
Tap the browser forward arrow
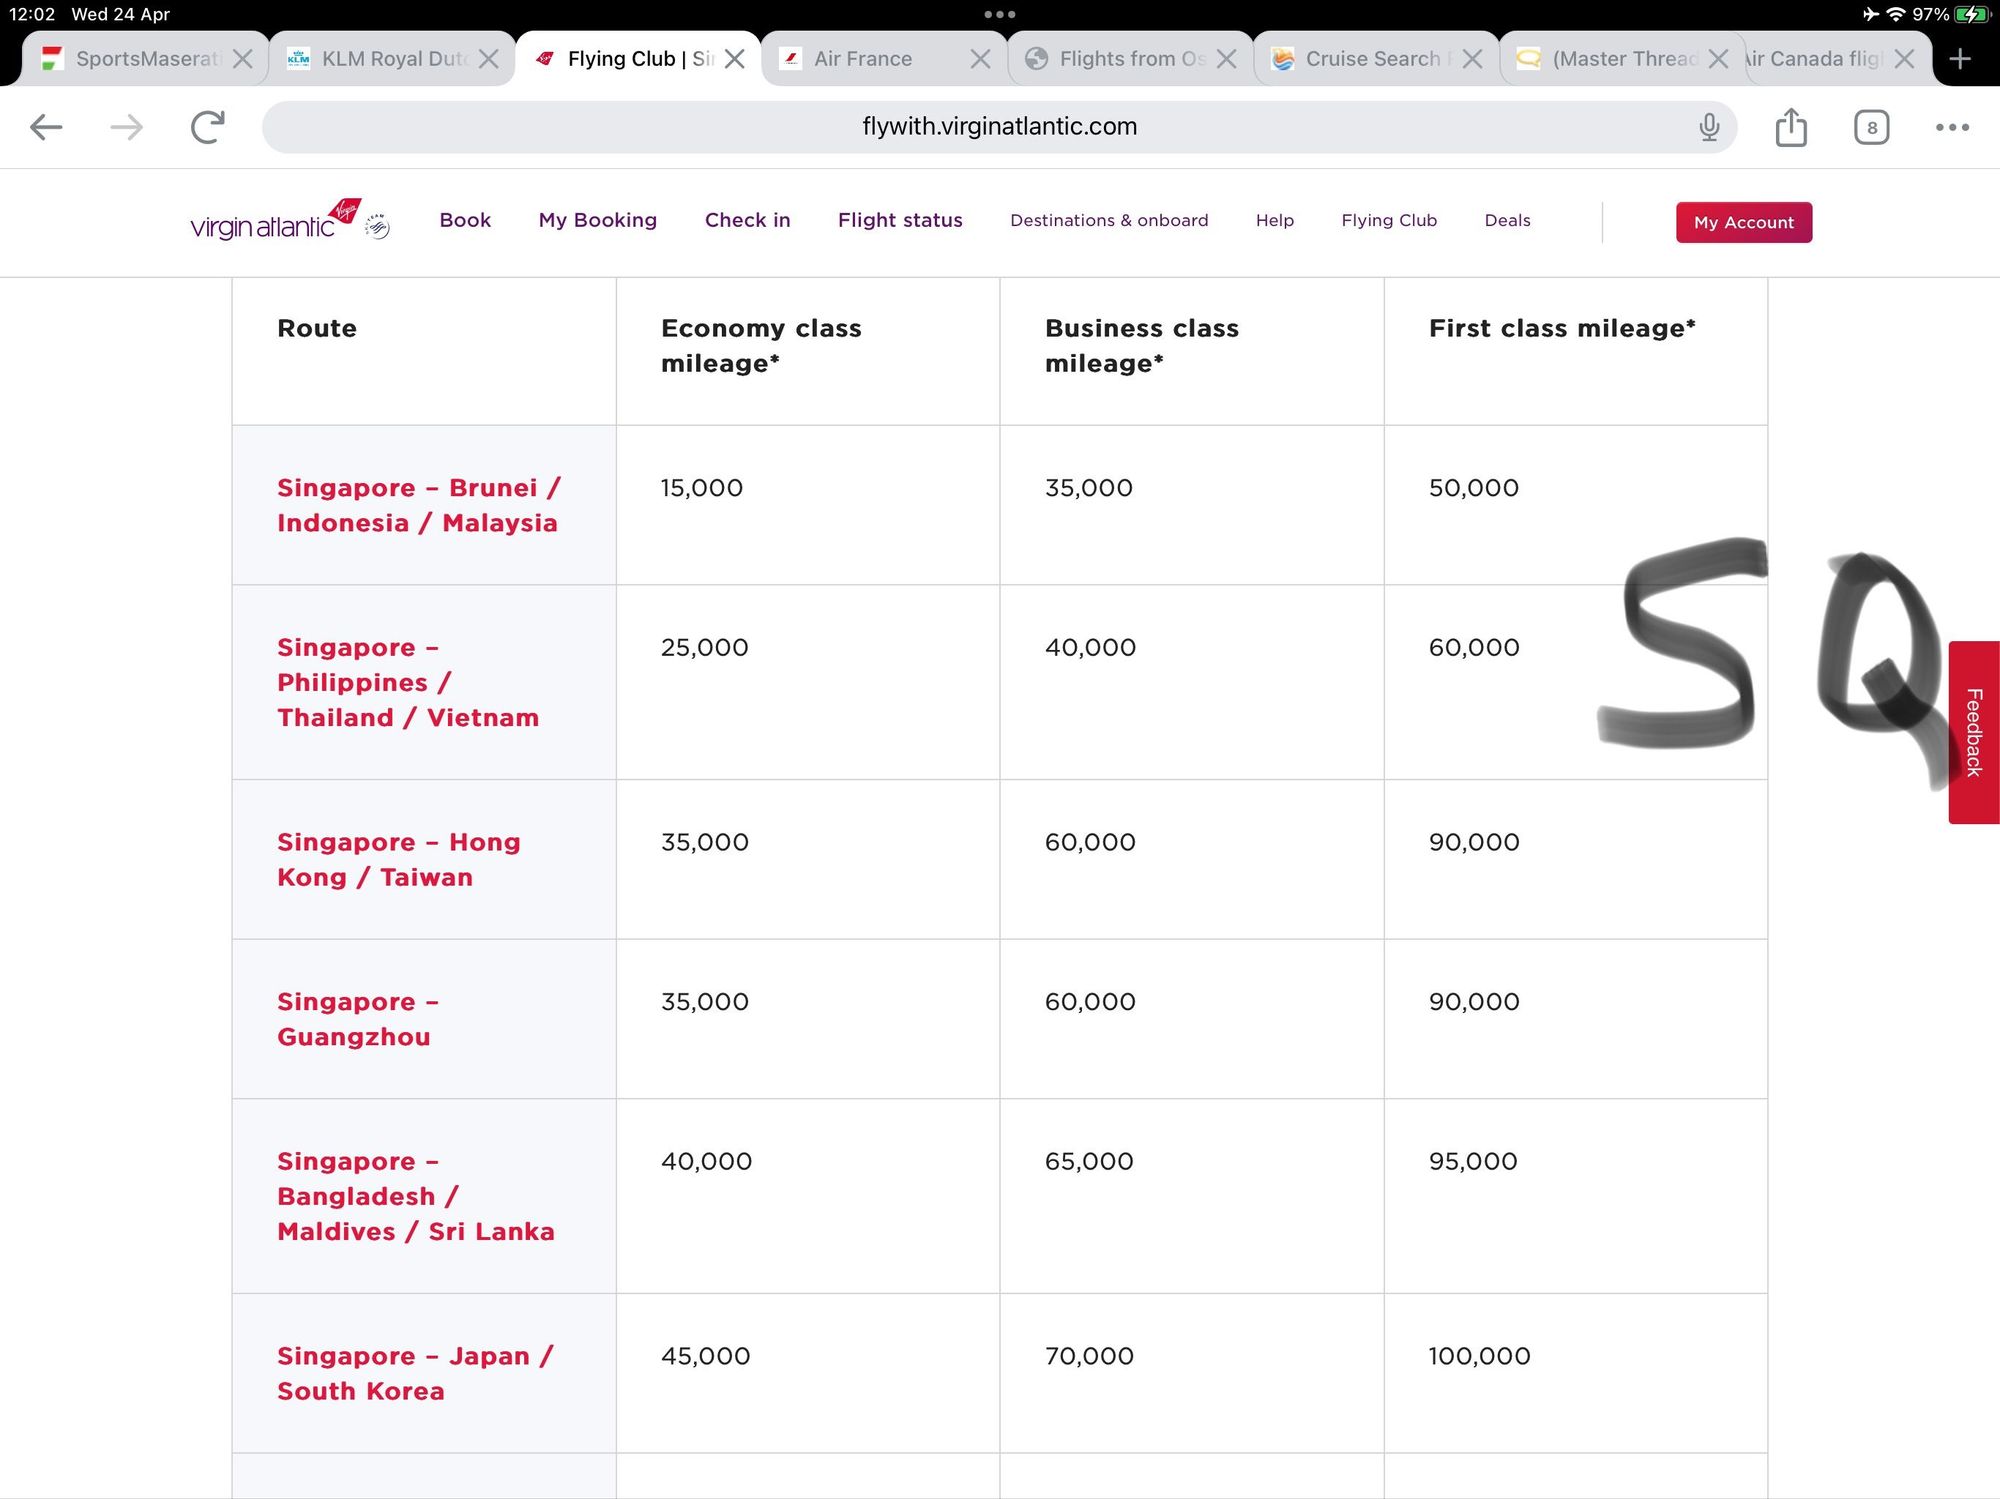pyautogui.click(x=127, y=127)
